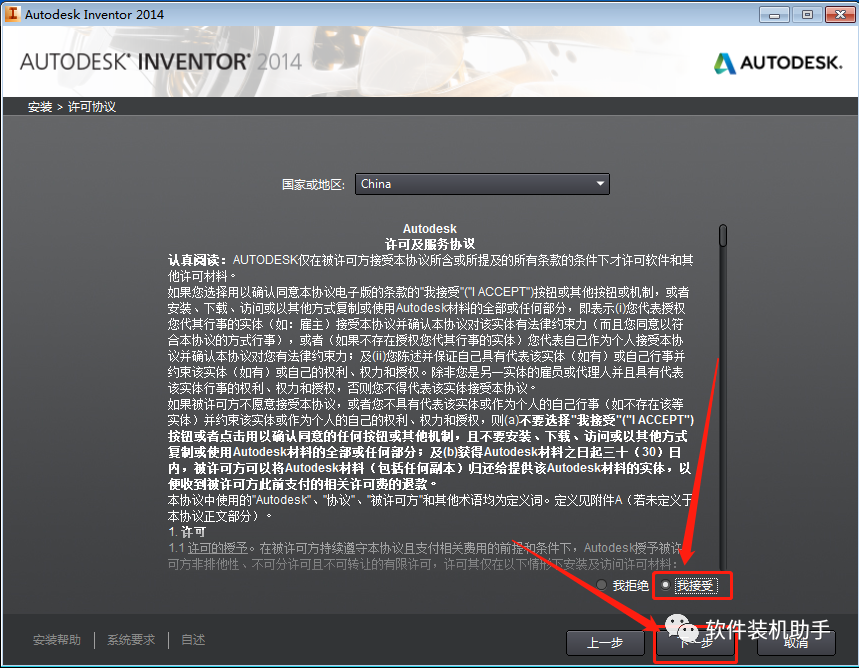
Task: Click the 1.1 许可的授予 underlined text
Action: coord(208,547)
